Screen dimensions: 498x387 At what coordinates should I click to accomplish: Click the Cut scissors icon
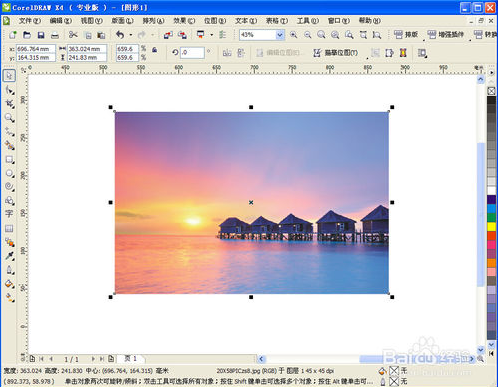point(73,35)
